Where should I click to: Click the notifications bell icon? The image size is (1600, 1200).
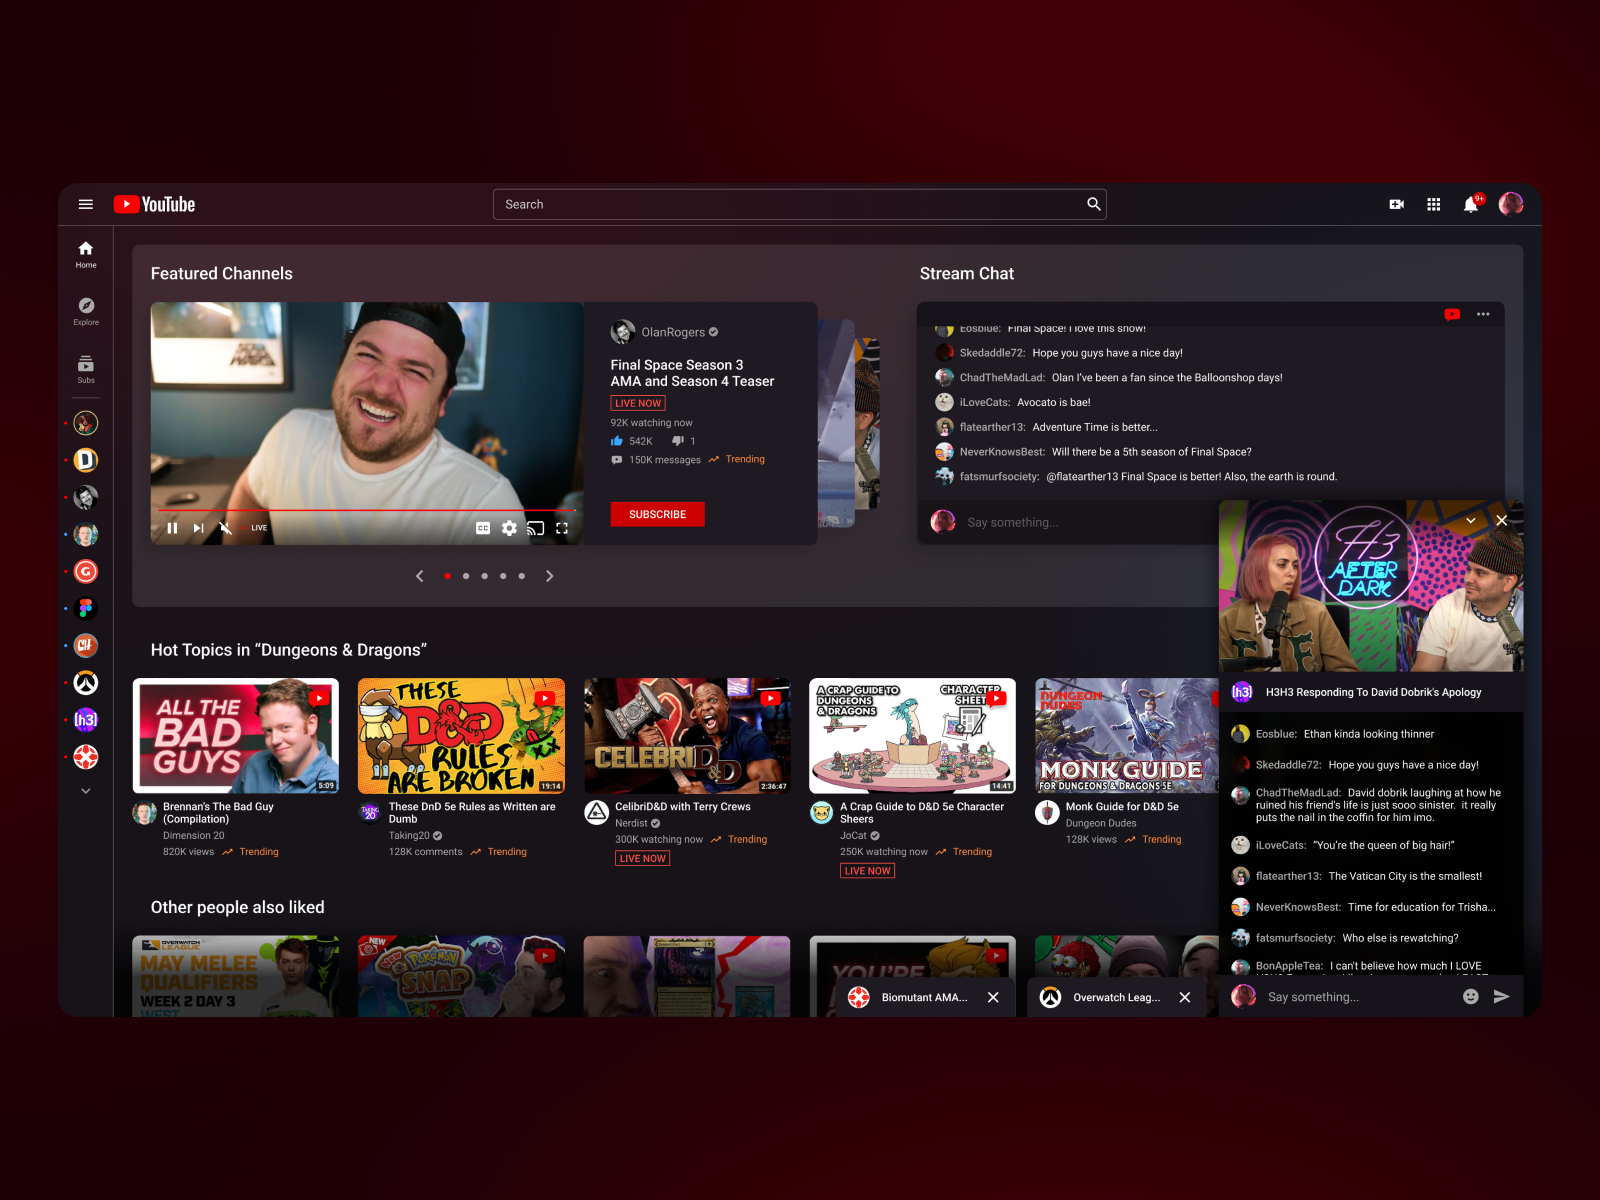pos(1471,204)
